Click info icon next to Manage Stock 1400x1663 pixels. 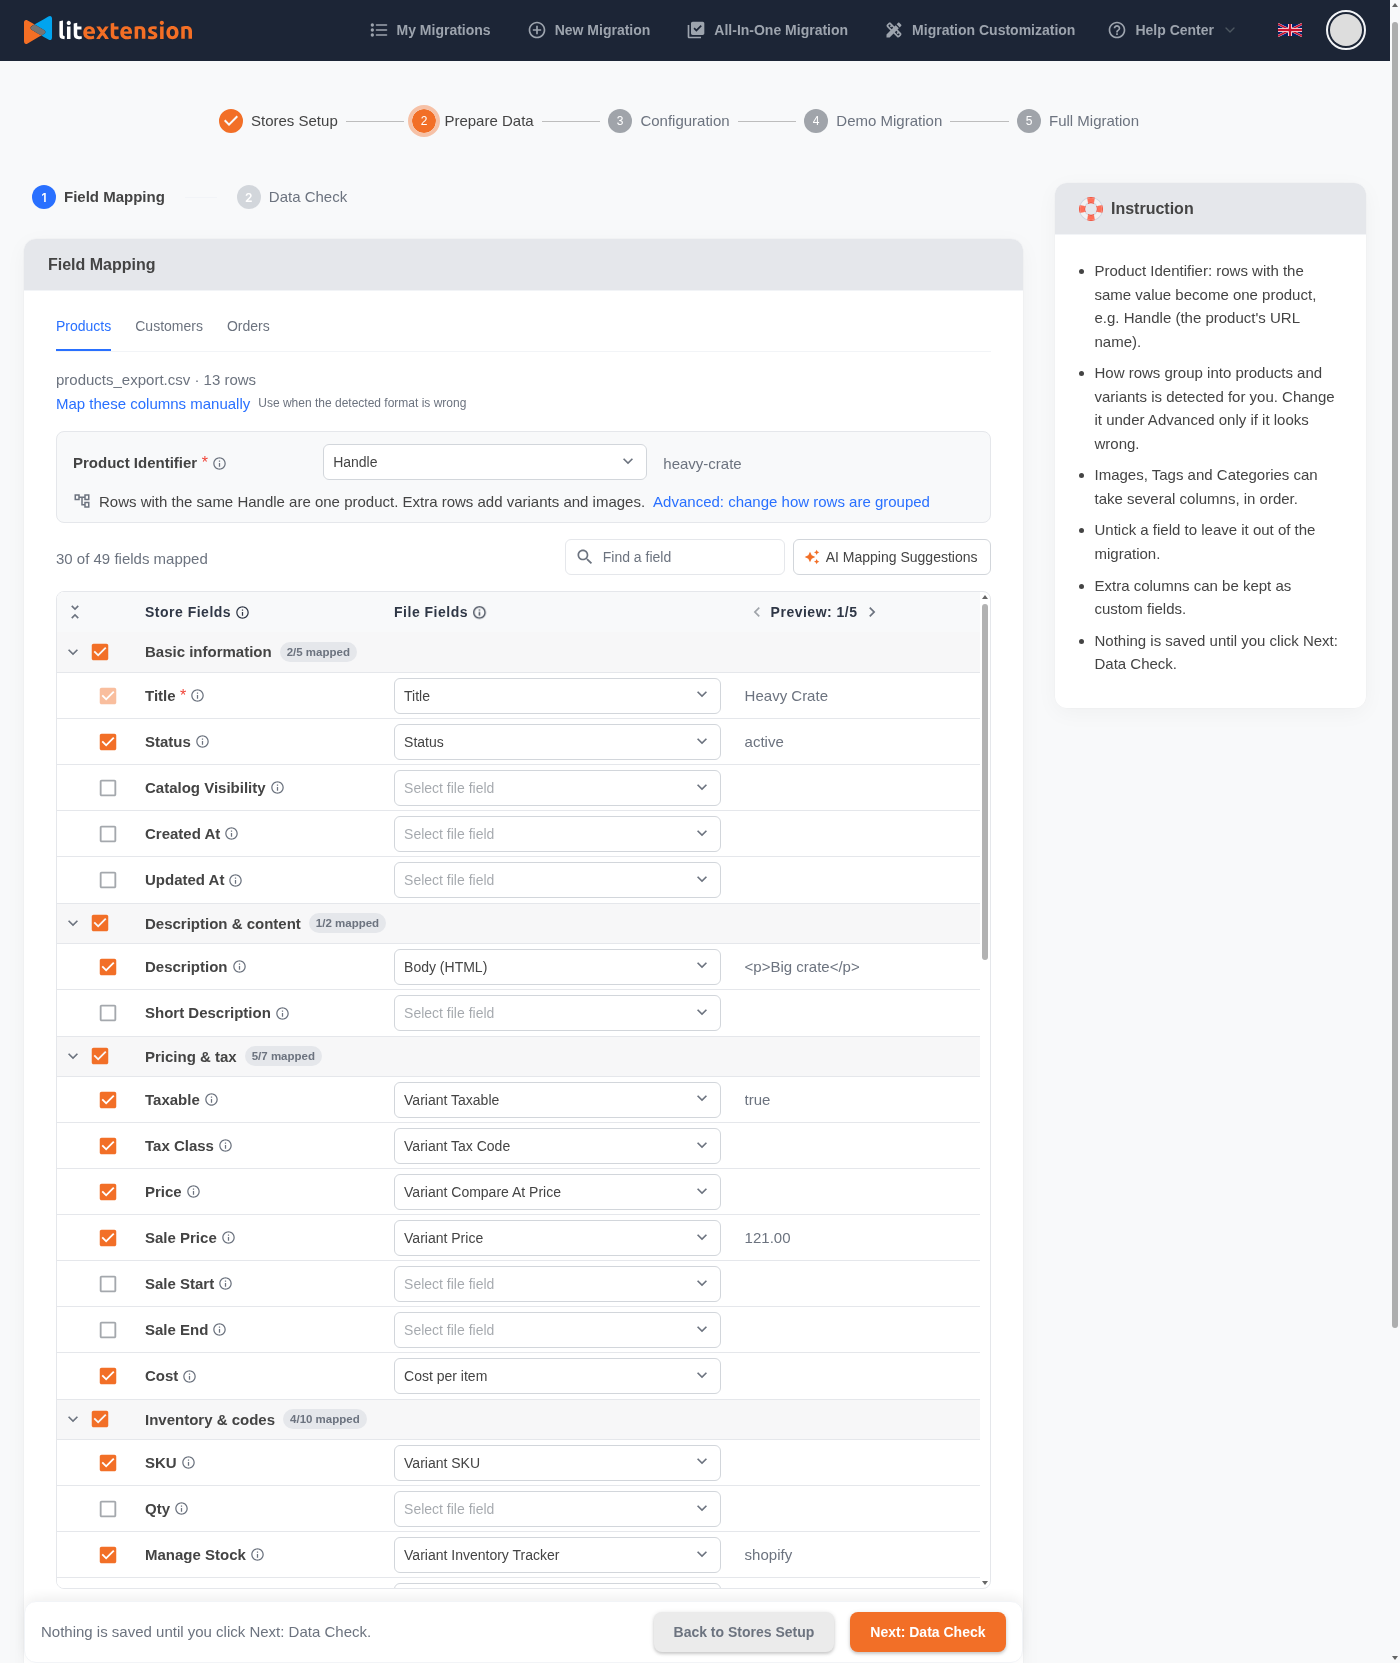click(x=258, y=1555)
